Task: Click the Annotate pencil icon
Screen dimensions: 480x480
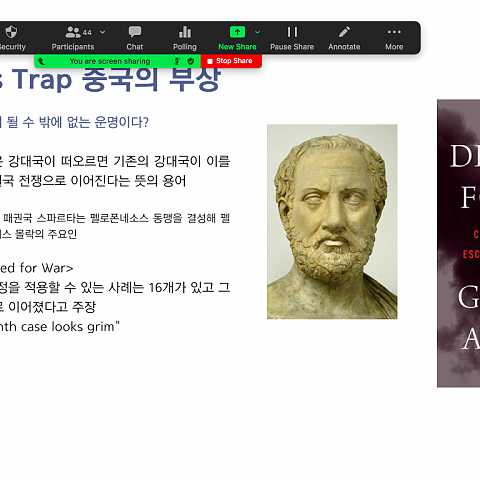Action: click(x=344, y=32)
